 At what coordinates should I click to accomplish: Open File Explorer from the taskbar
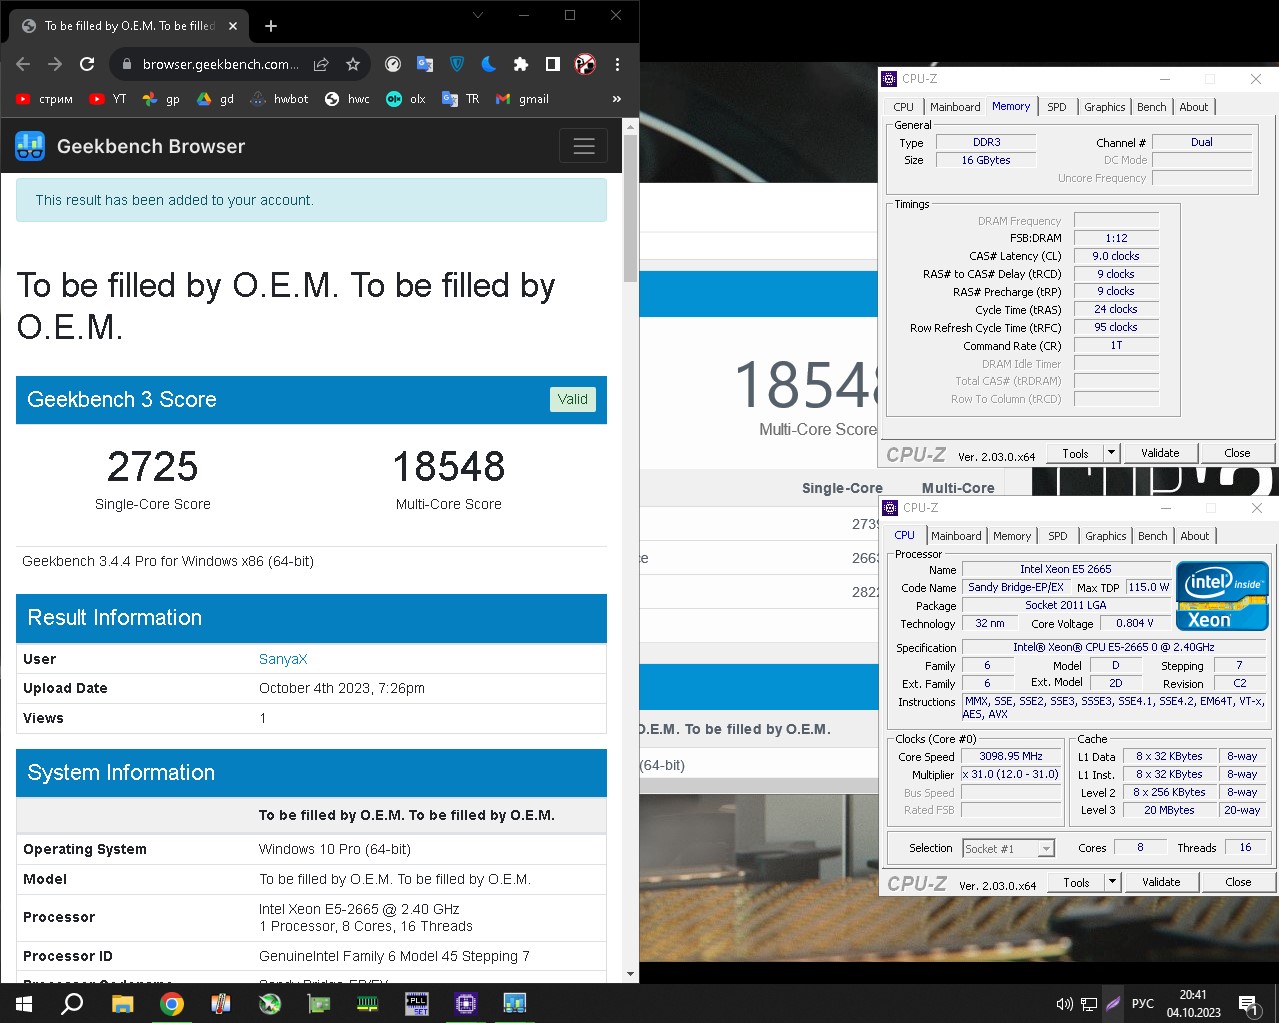click(122, 1003)
